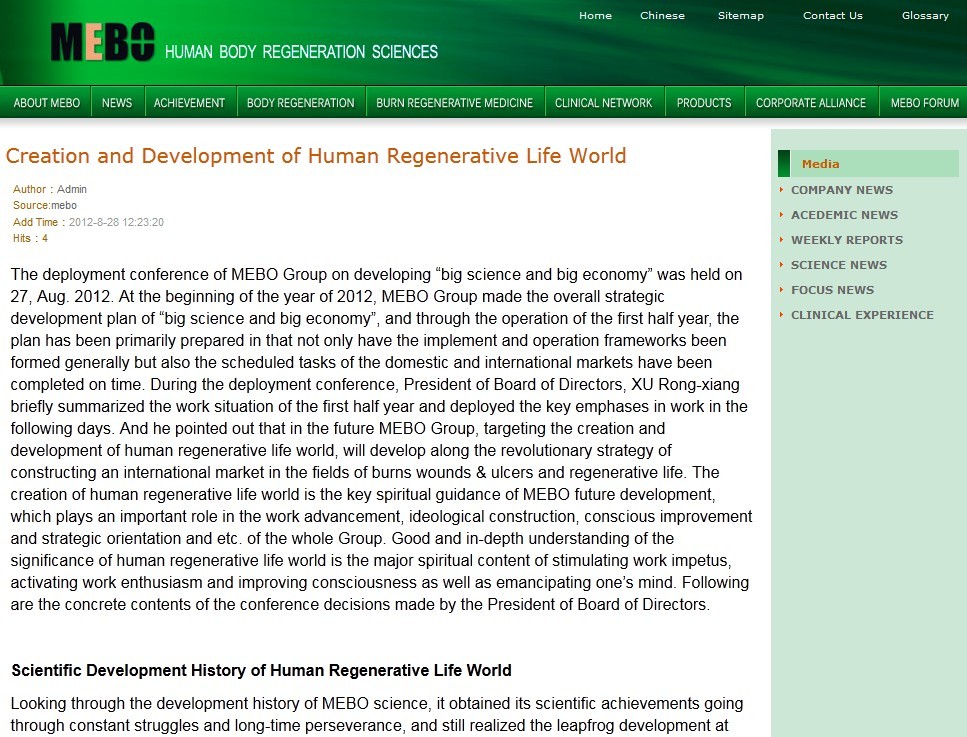Click the Add Time '2012-8-28 12:23:20'
This screenshot has width=967, height=737.
[116, 222]
